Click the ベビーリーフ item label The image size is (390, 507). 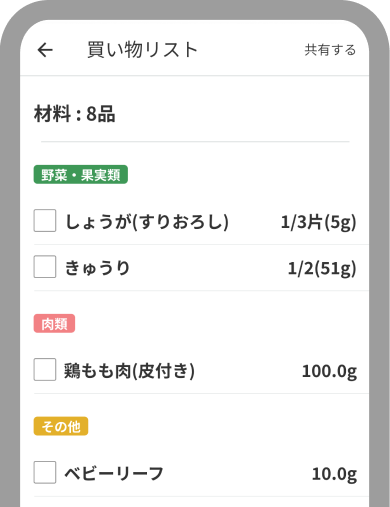(x=114, y=473)
